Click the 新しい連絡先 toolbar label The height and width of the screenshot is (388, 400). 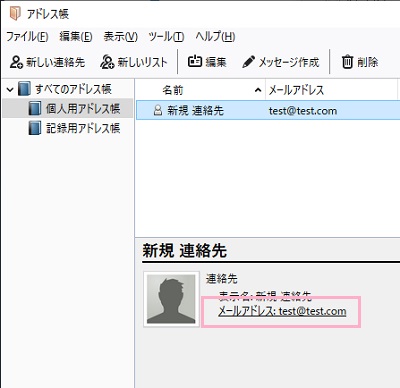coord(56,62)
